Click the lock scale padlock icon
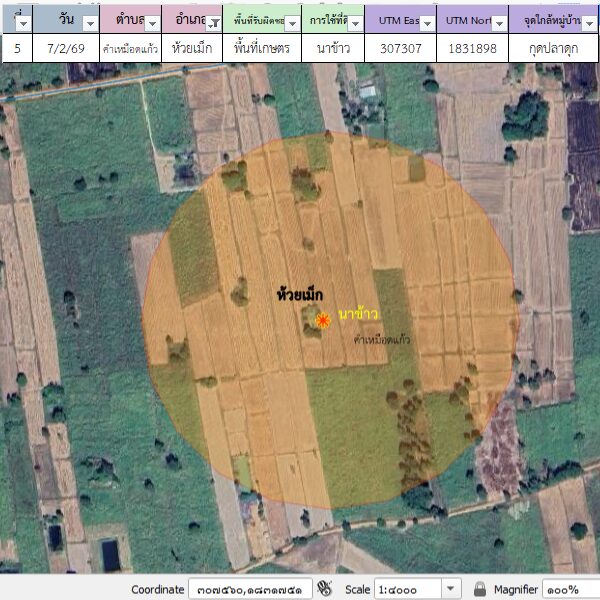This screenshot has height=600, width=600. pos(480,589)
